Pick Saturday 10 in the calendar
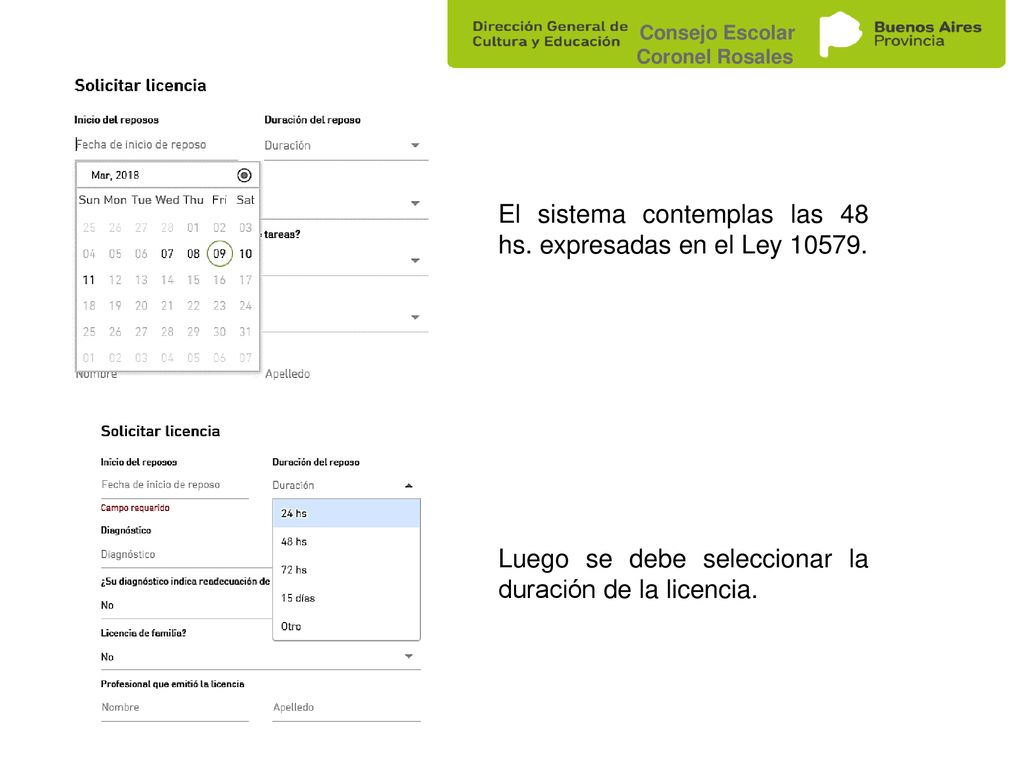1024x768 pixels. pos(246,253)
